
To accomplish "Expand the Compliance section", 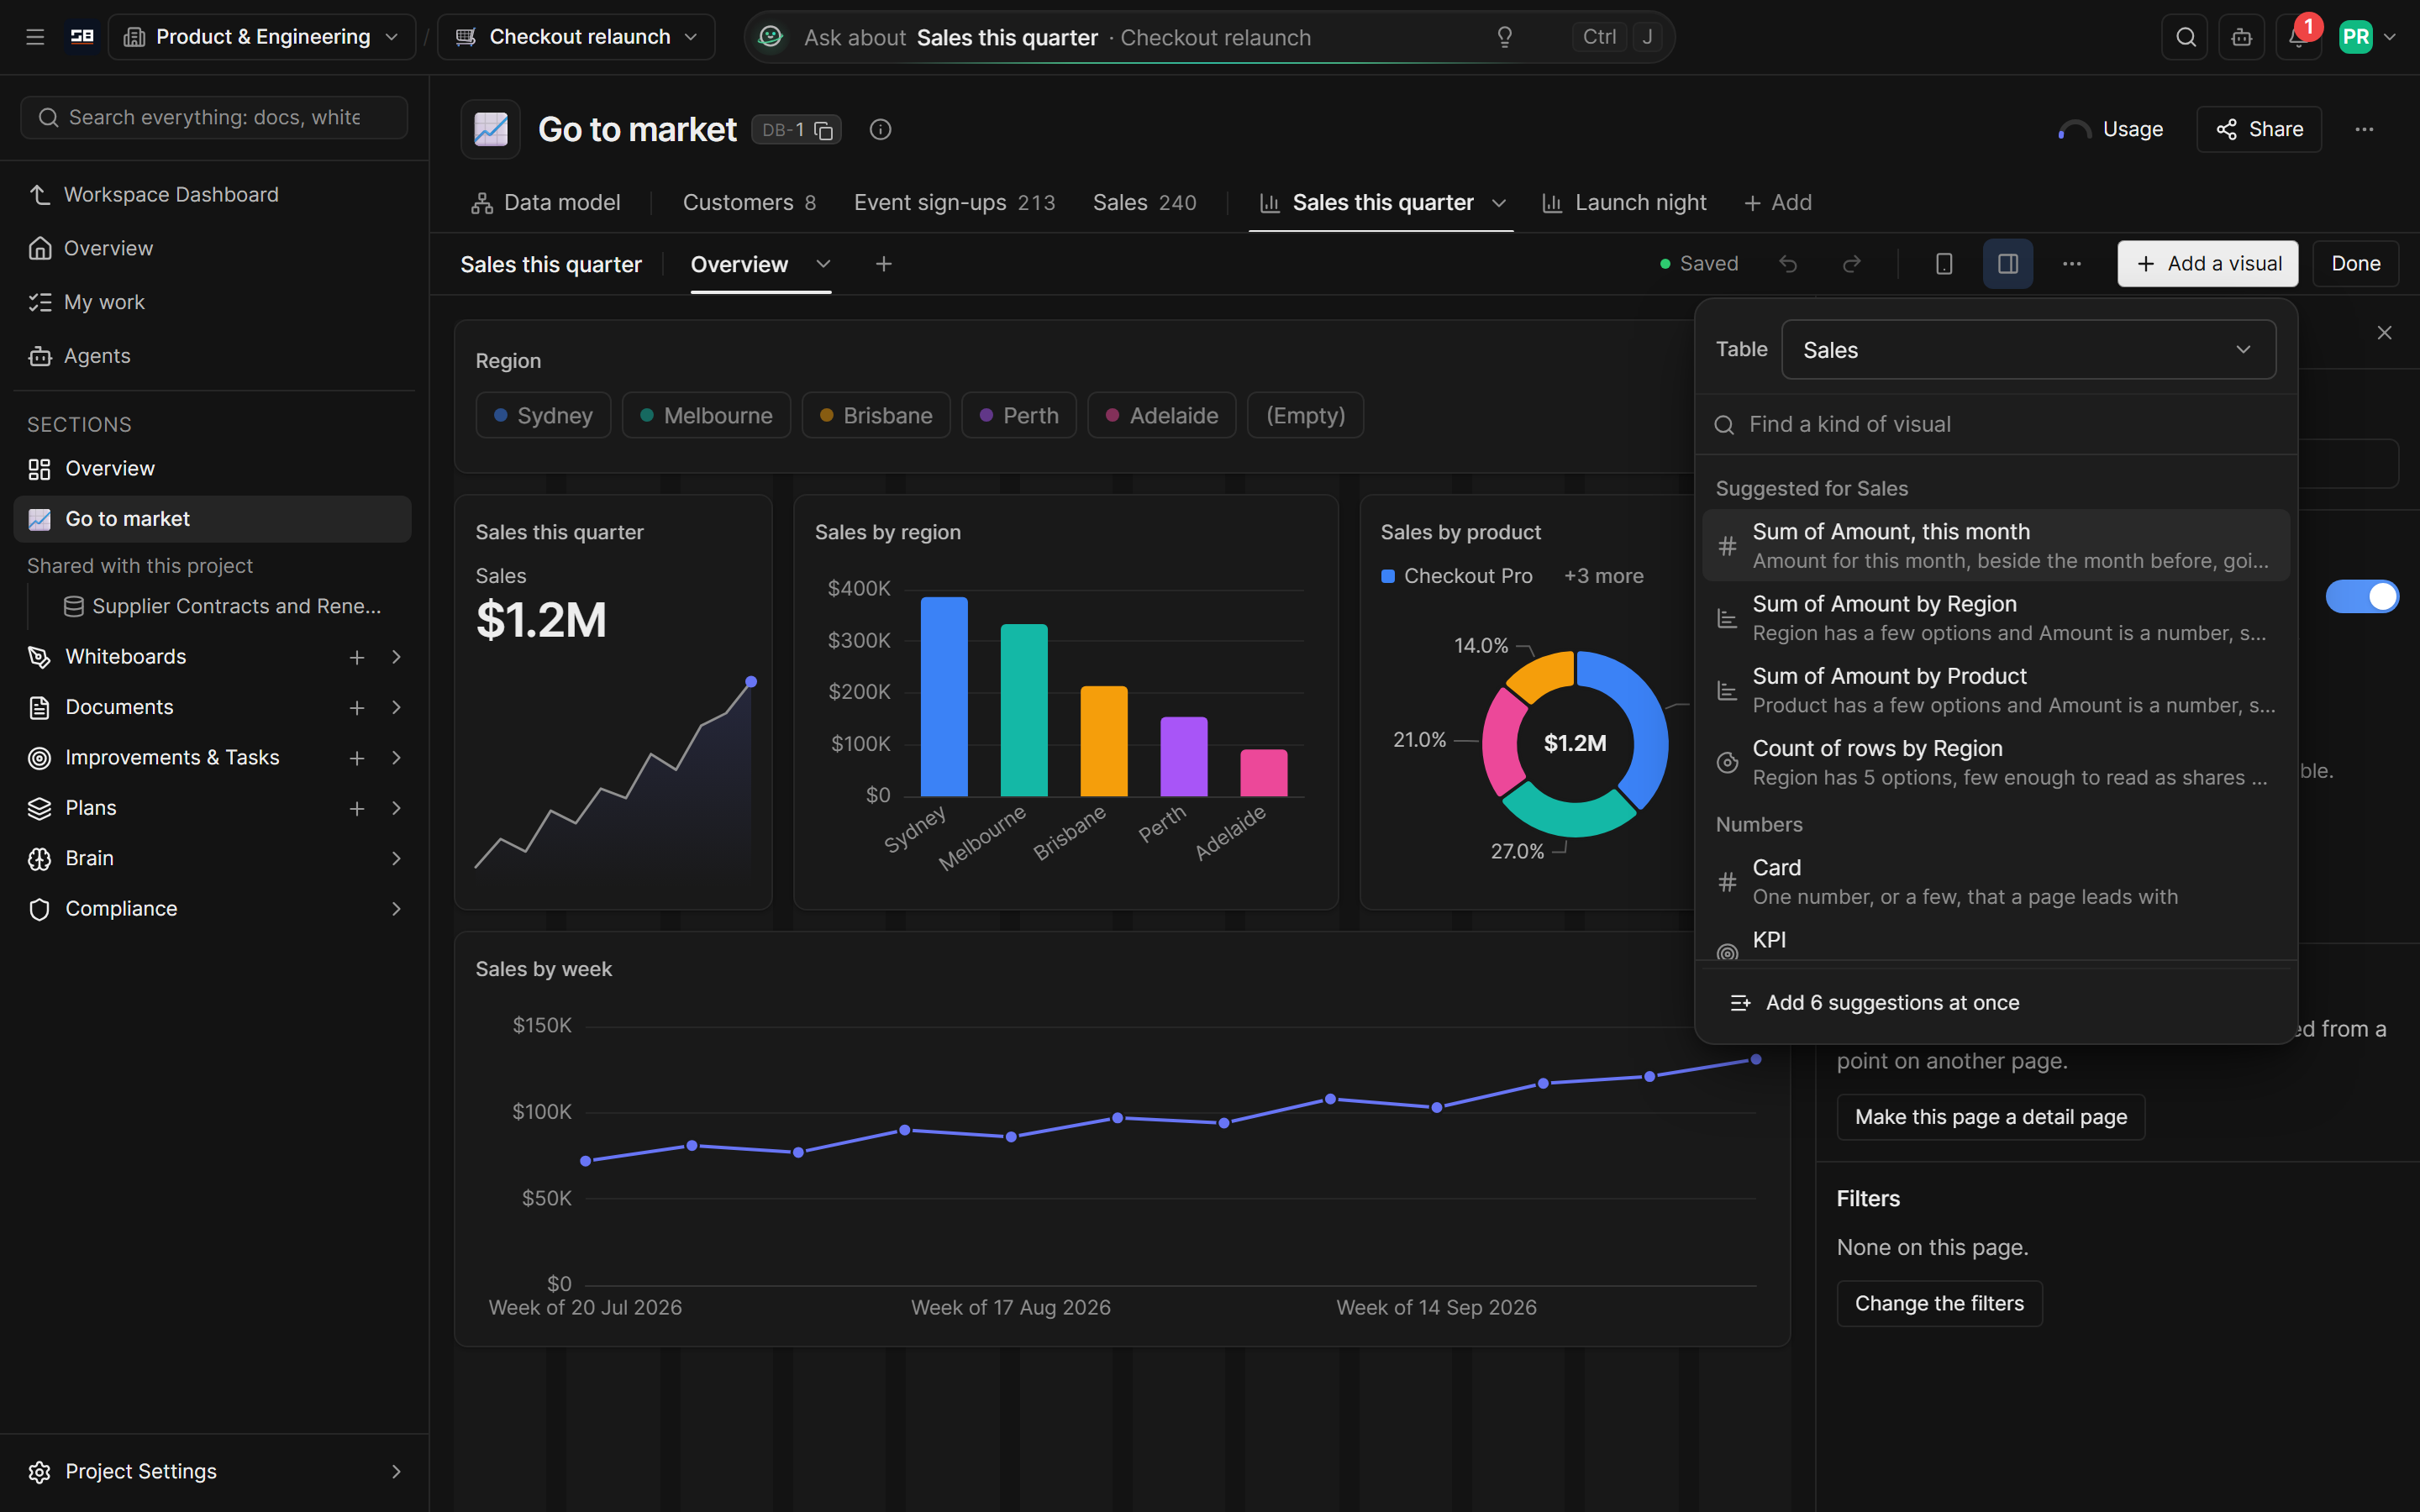I will [396, 909].
